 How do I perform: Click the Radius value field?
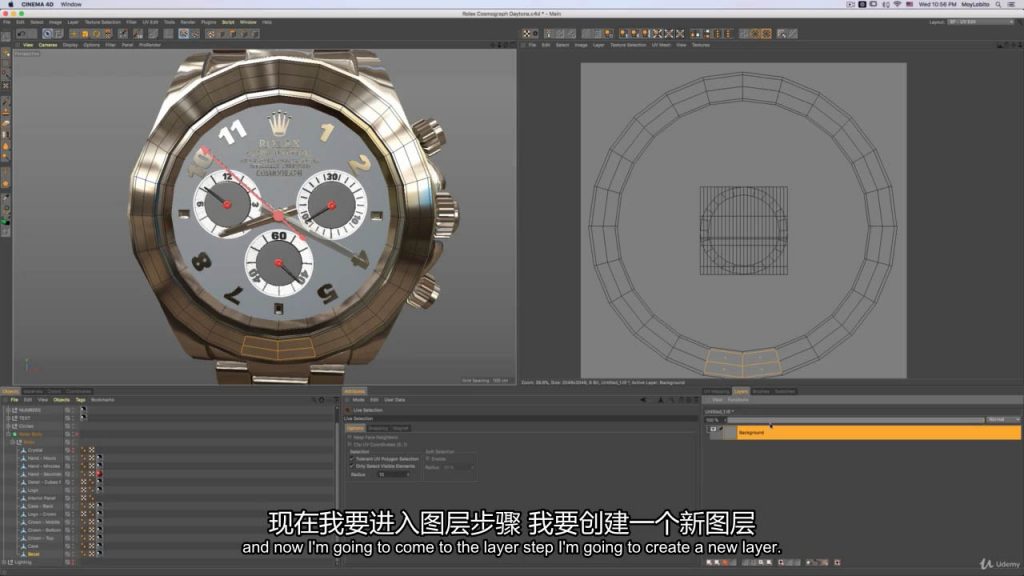(x=393, y=475)
